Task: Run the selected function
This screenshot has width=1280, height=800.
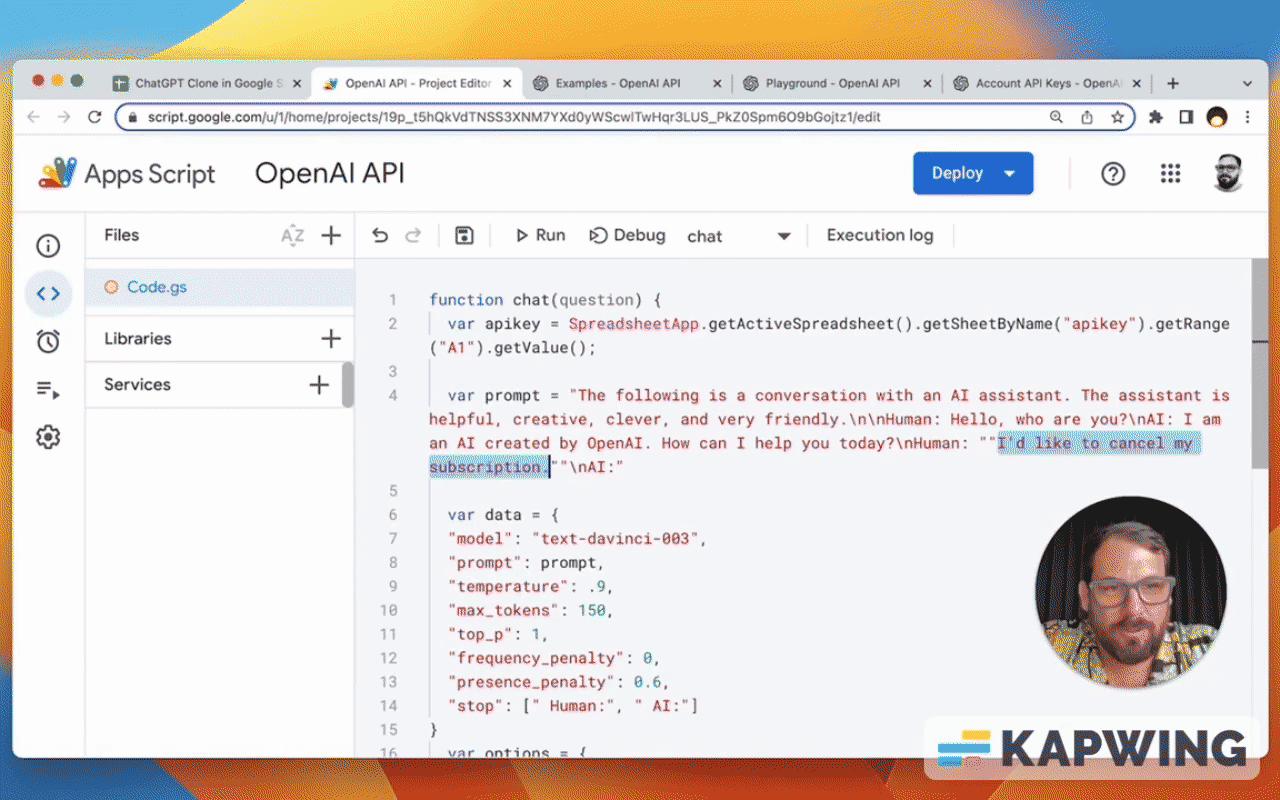Action: coord(540,236)
